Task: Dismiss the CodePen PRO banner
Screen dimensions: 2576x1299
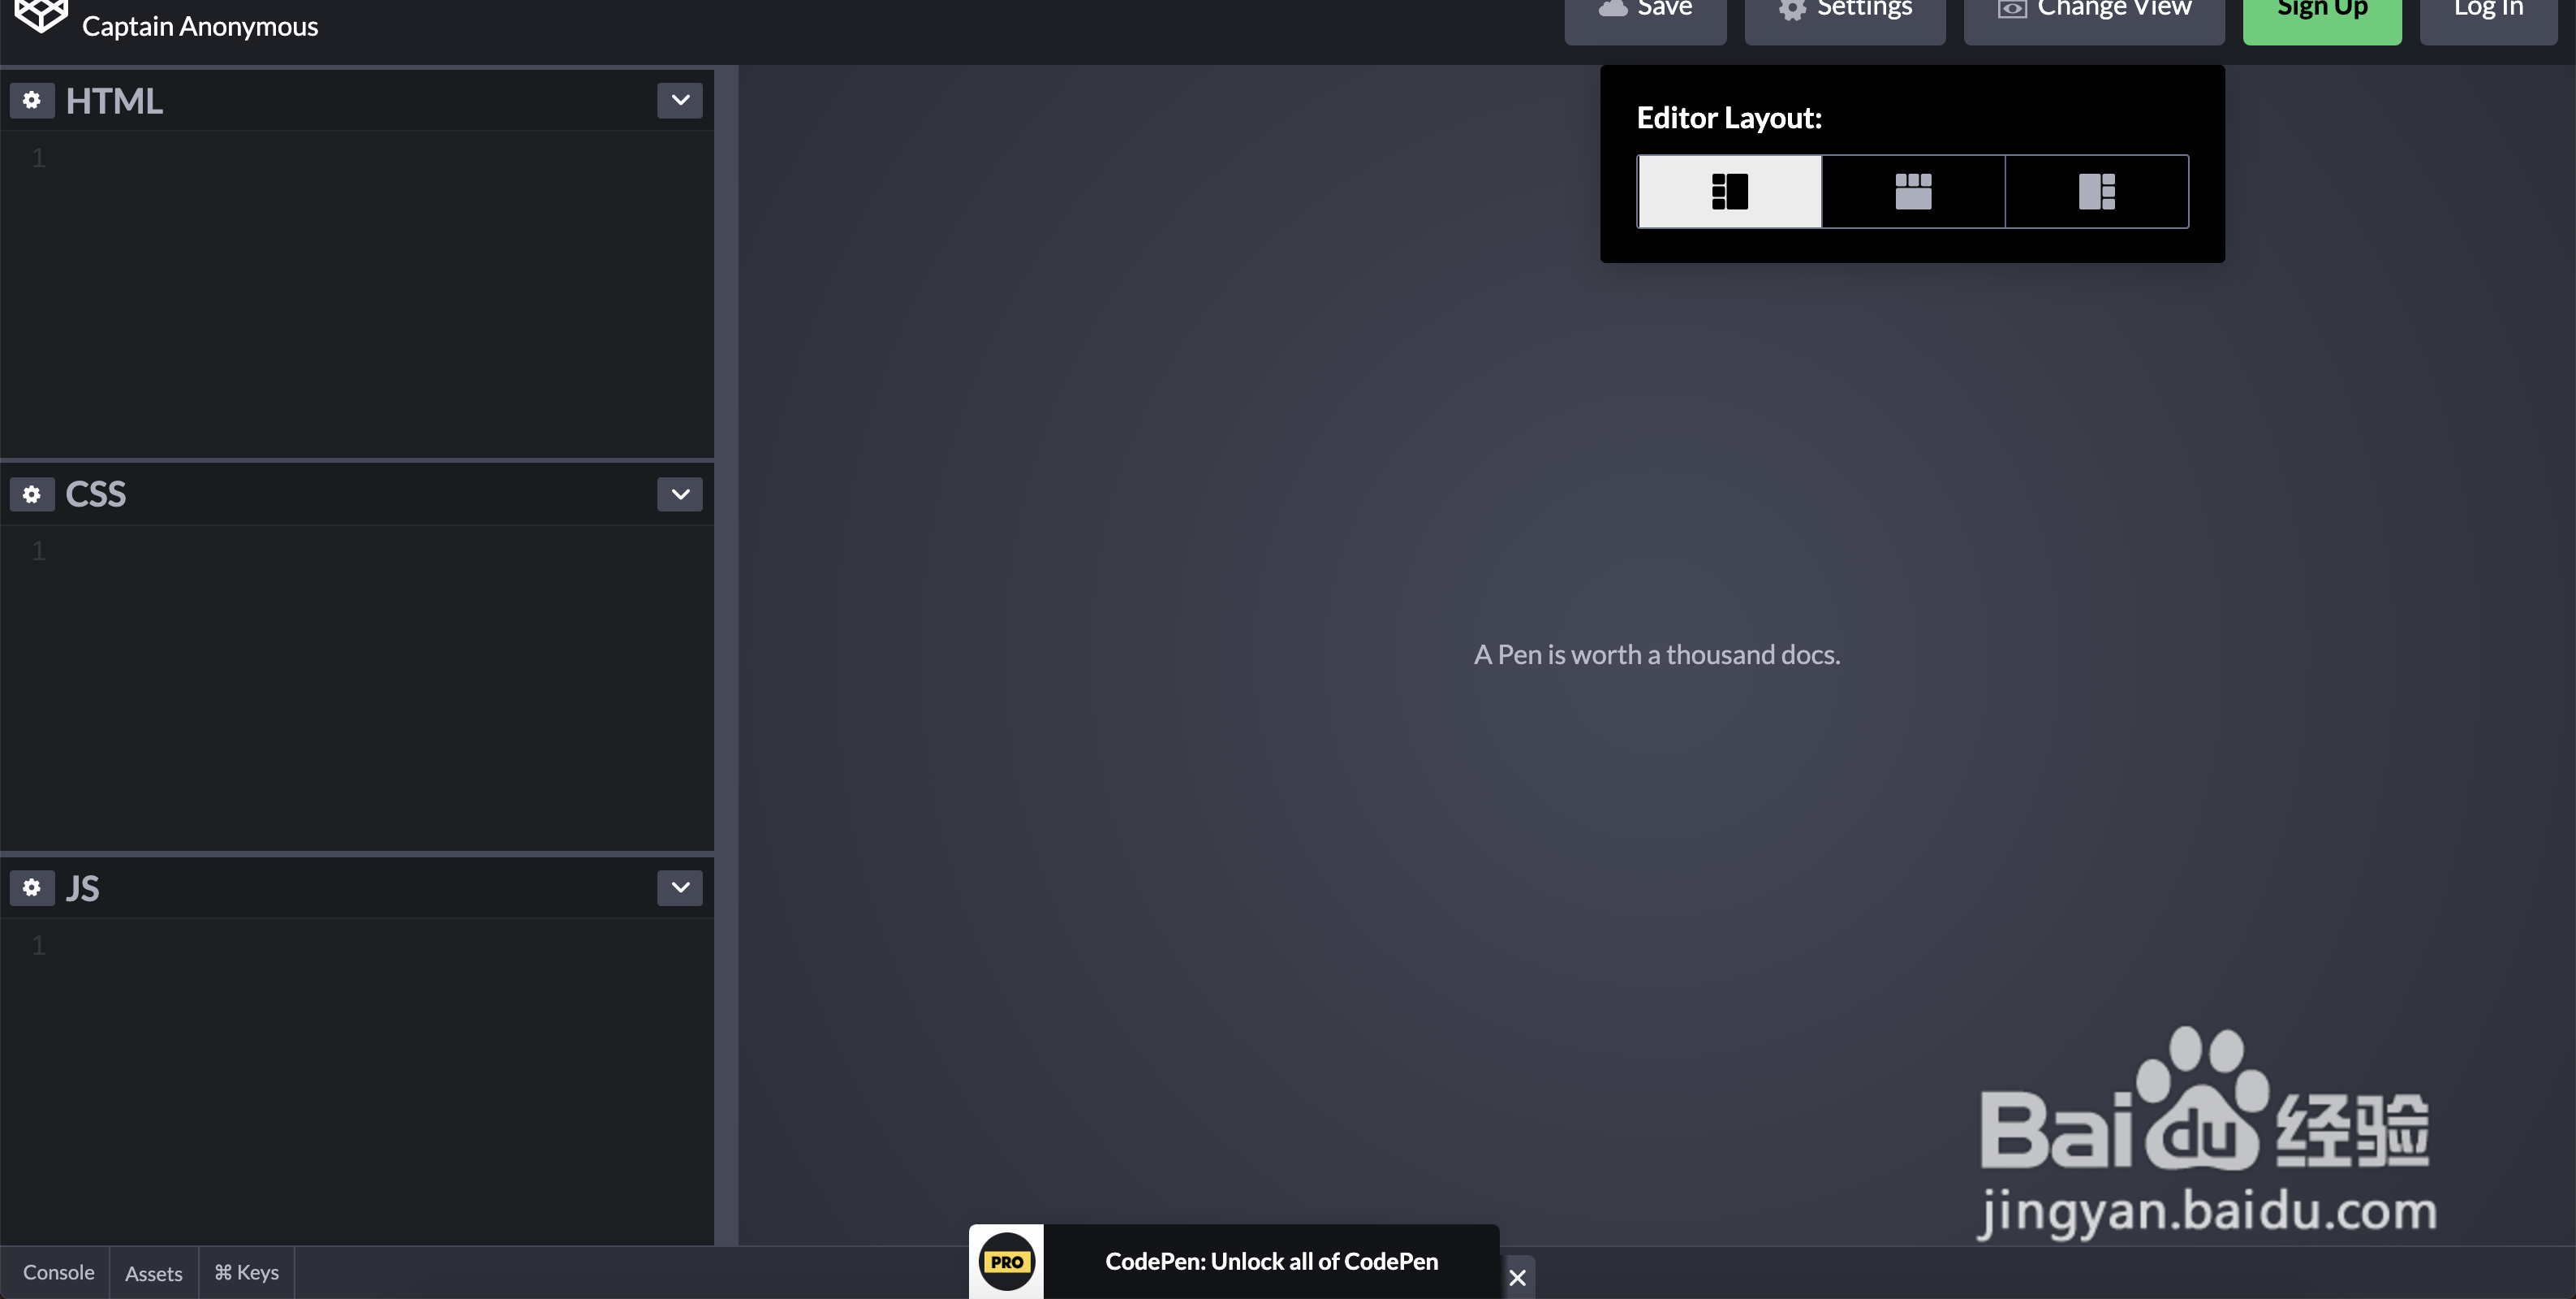Action: click(x=1517, y=1277)
